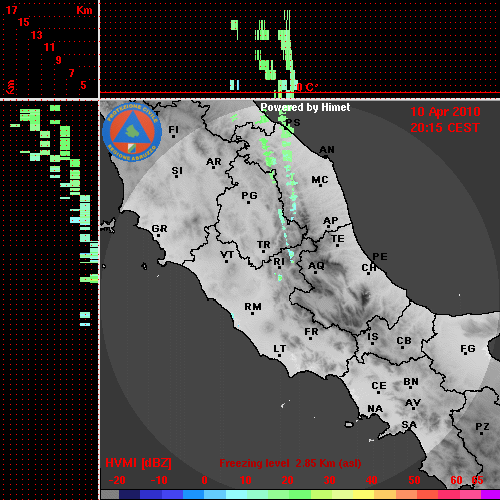500x500 pixels.
Task: Click the FI city marker on the map
Action: 173,136
